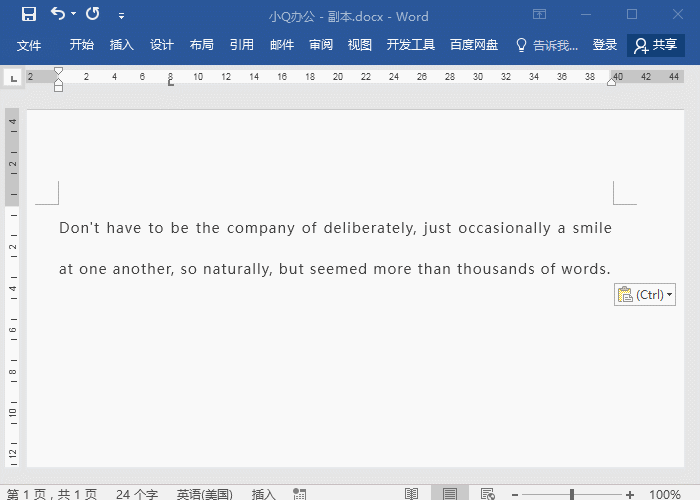The image size is (700, 500).
Task: Switch to the 邮件 (Mailings) tab
Action: (x=282, y=45)
